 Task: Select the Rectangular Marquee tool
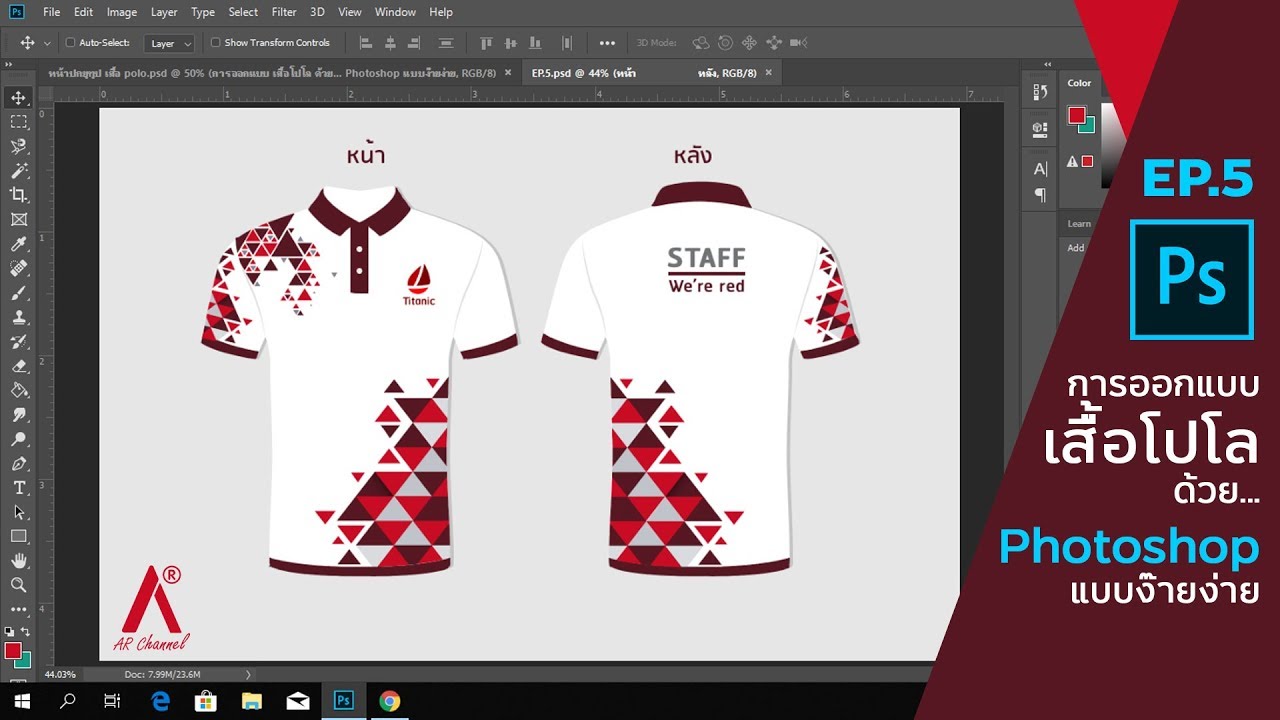[x=19, y=122]
